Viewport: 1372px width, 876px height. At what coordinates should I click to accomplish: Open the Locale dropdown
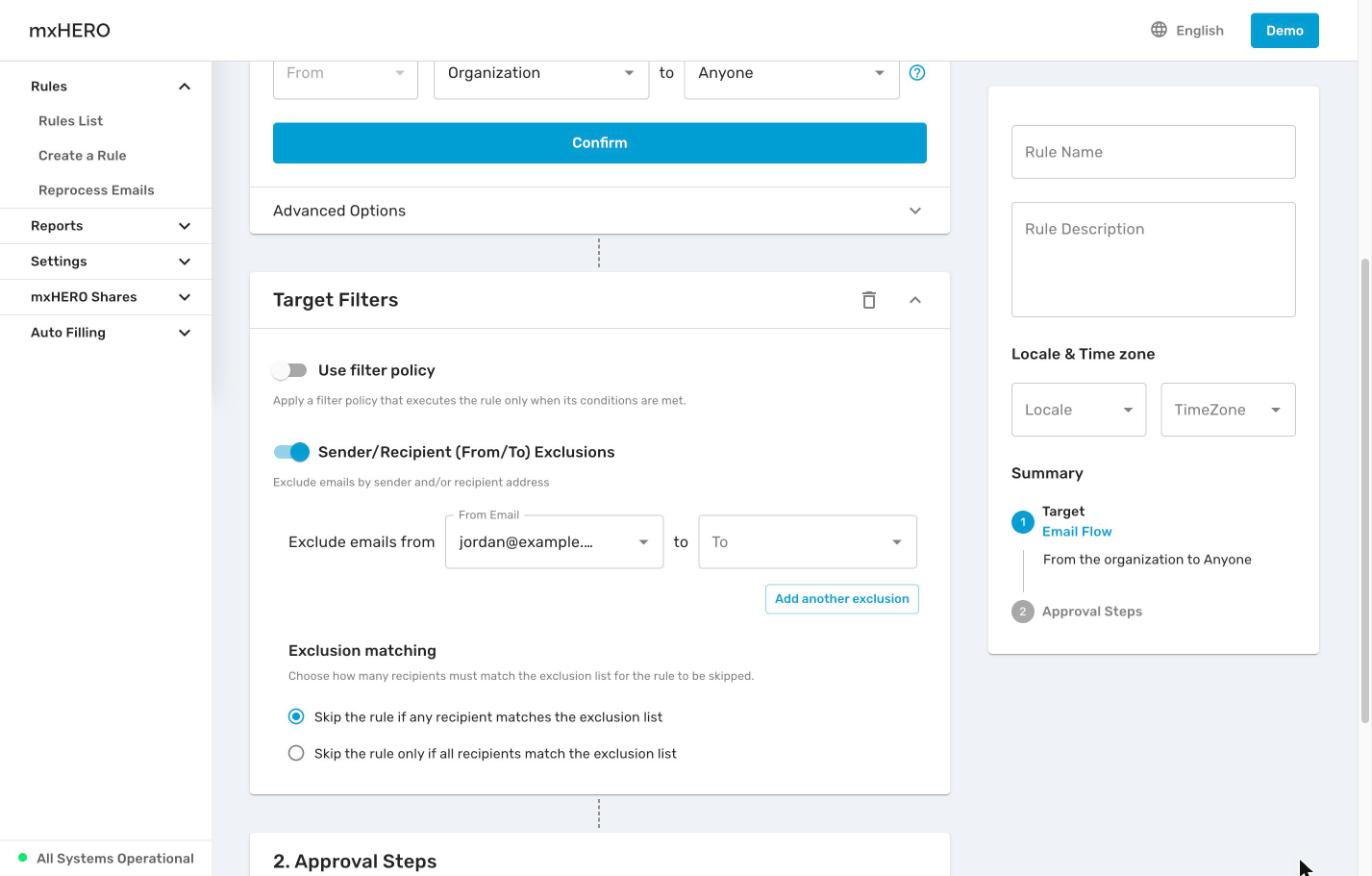pos(1079,410)
